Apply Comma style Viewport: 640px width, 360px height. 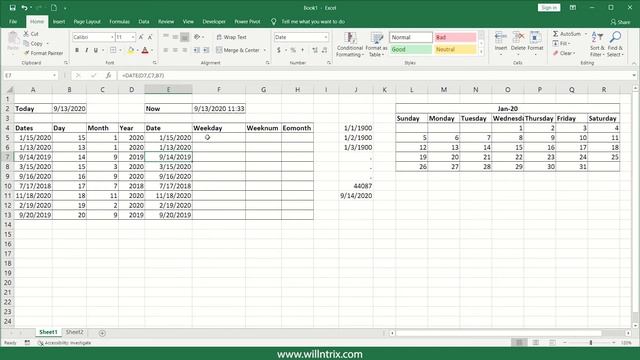[x=302, y=50]
